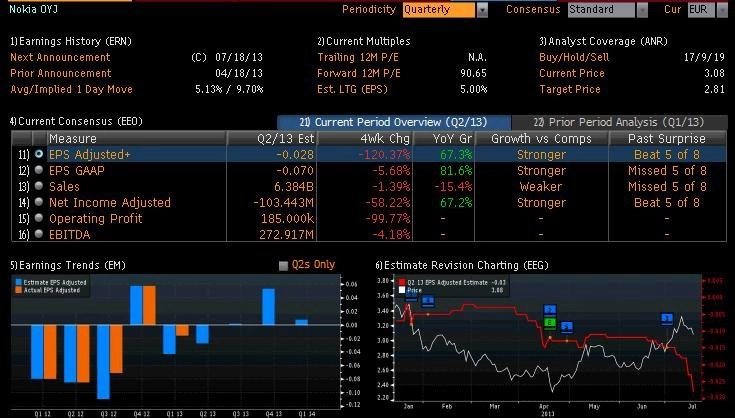Click the Measure column header
735x418 pixels.
point(136,139)
